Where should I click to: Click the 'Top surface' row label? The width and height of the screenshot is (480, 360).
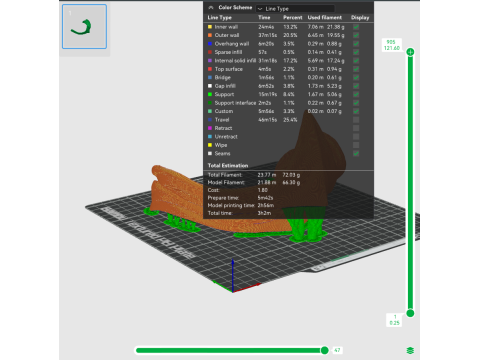point(229,69)
